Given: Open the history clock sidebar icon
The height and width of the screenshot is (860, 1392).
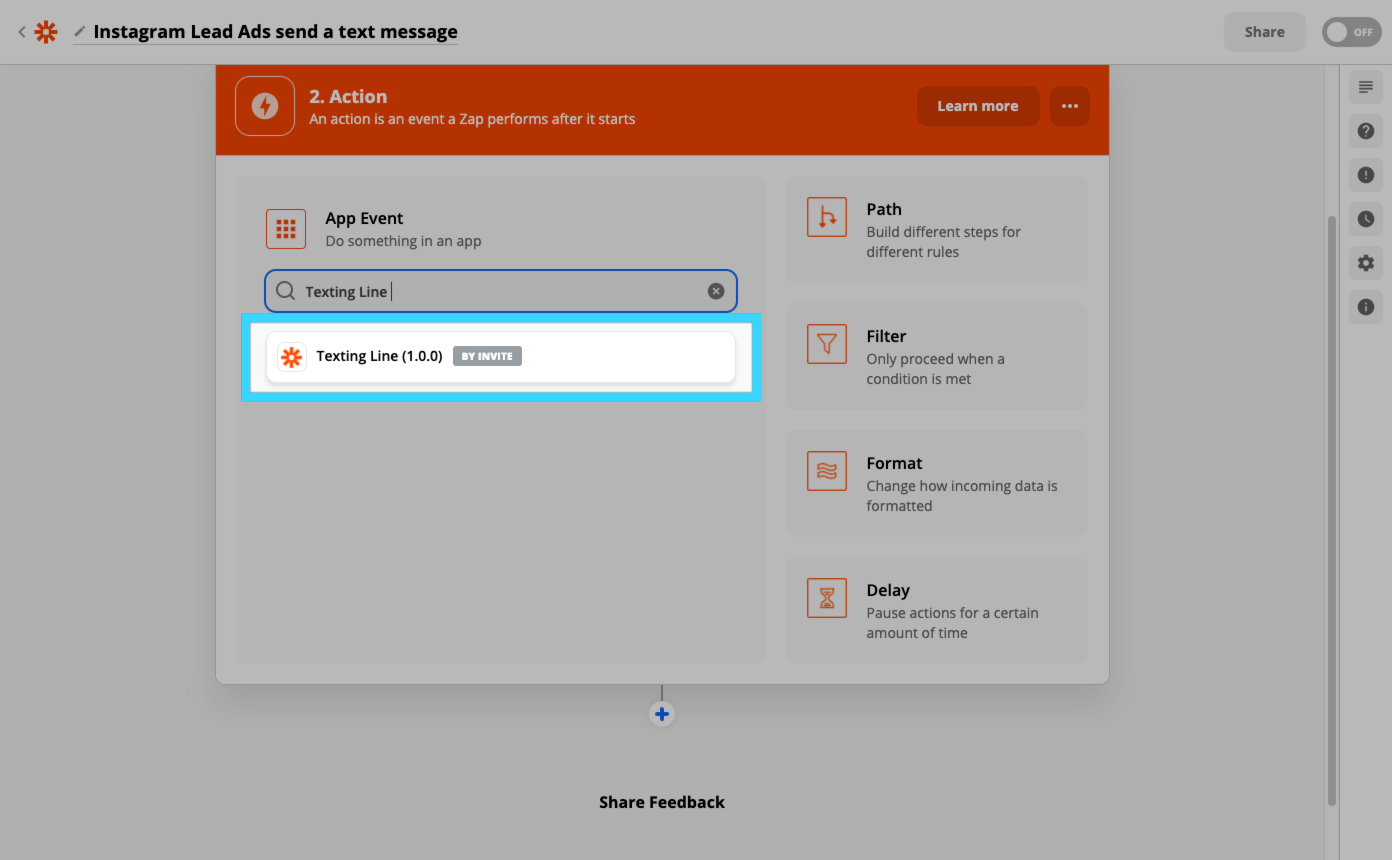Looking at the screenshot, I should click(1365, 219).
